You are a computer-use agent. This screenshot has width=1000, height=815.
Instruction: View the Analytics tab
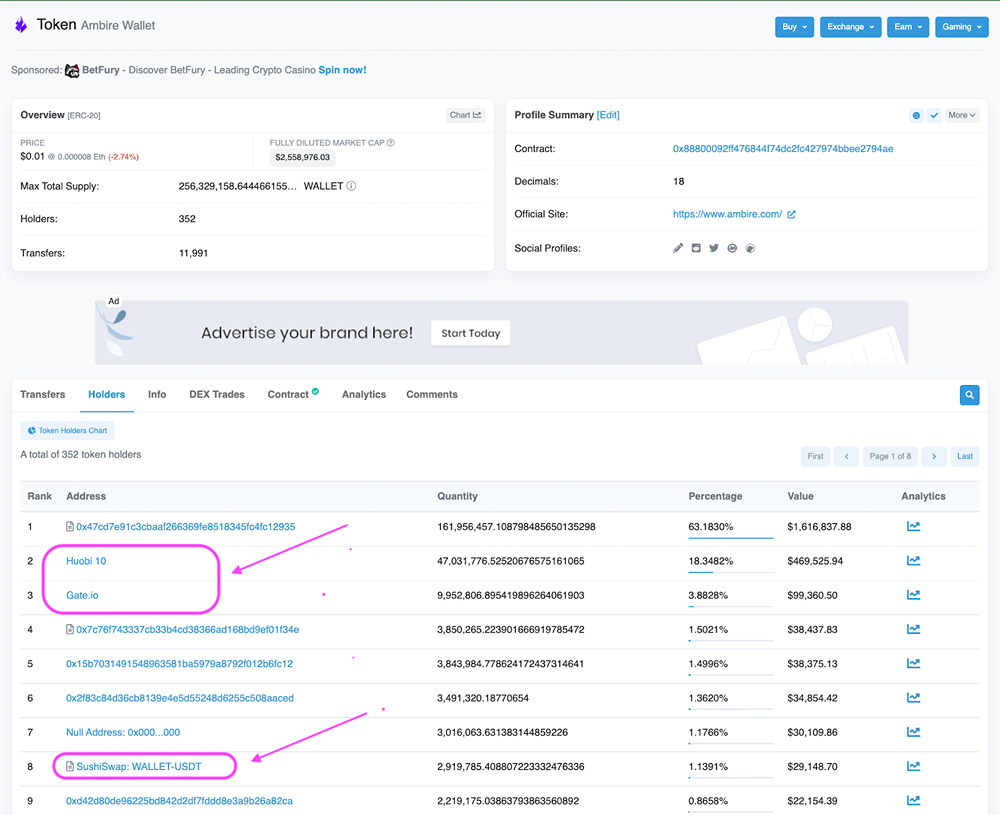pos(364,395)
